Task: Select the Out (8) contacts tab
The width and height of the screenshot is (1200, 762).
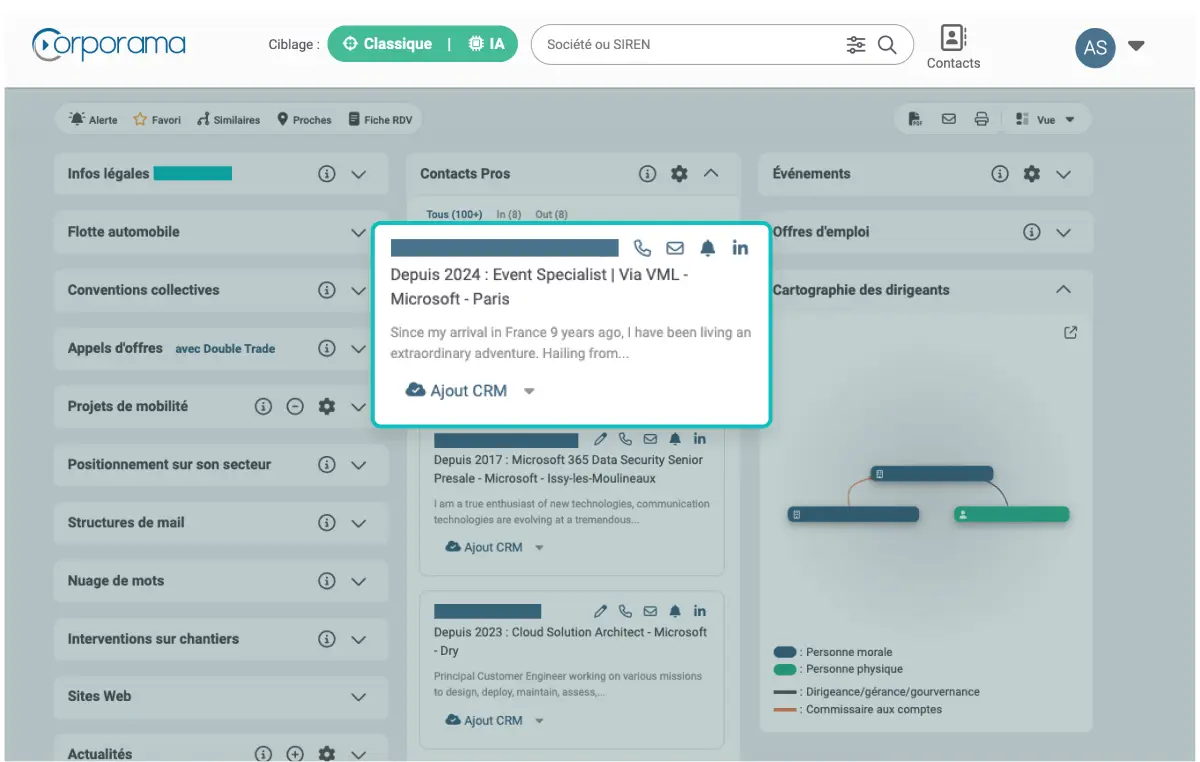Action: (x=552, y=214)
